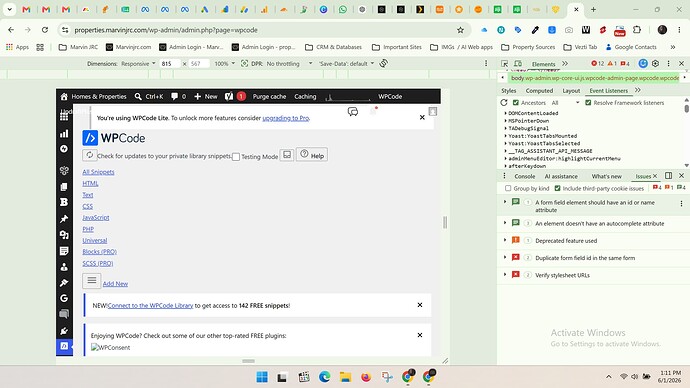Expand the DOMContentLoaded listener
Image resolution: width=690 pixels, height=388 pixels.
[506, 113]
